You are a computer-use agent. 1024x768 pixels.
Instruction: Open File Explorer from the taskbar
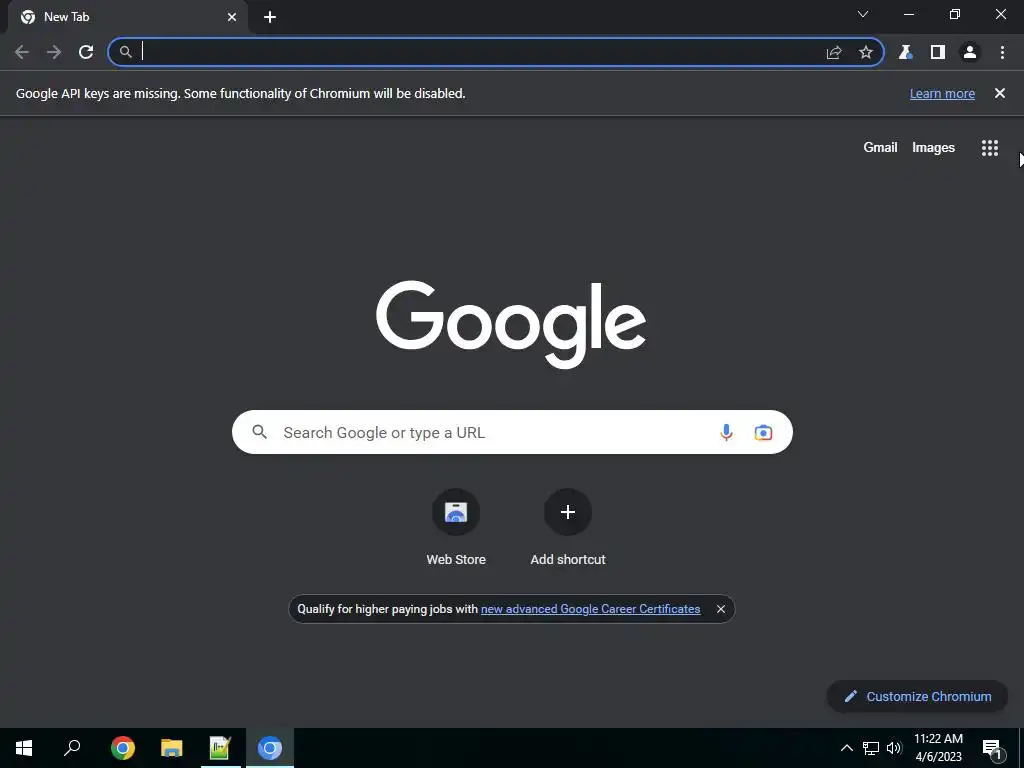point(172,748)
